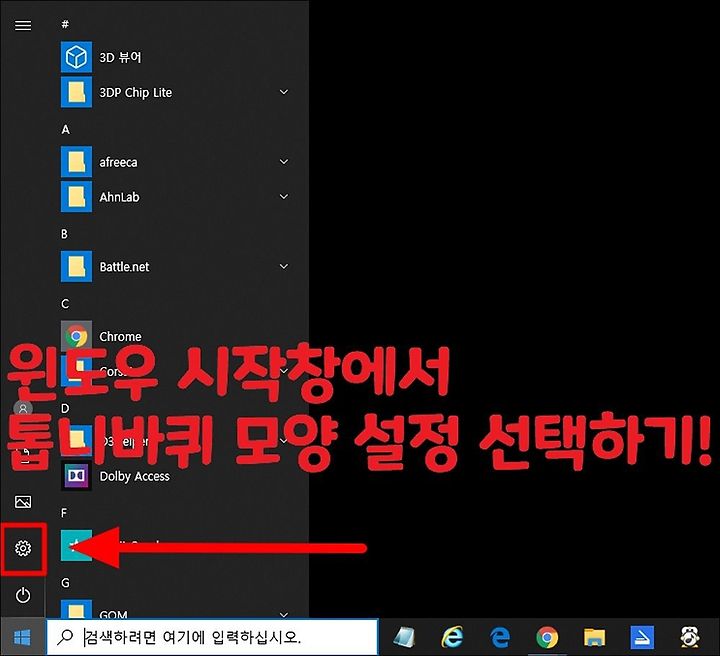Expand the afreeca folder chevron

284,162
